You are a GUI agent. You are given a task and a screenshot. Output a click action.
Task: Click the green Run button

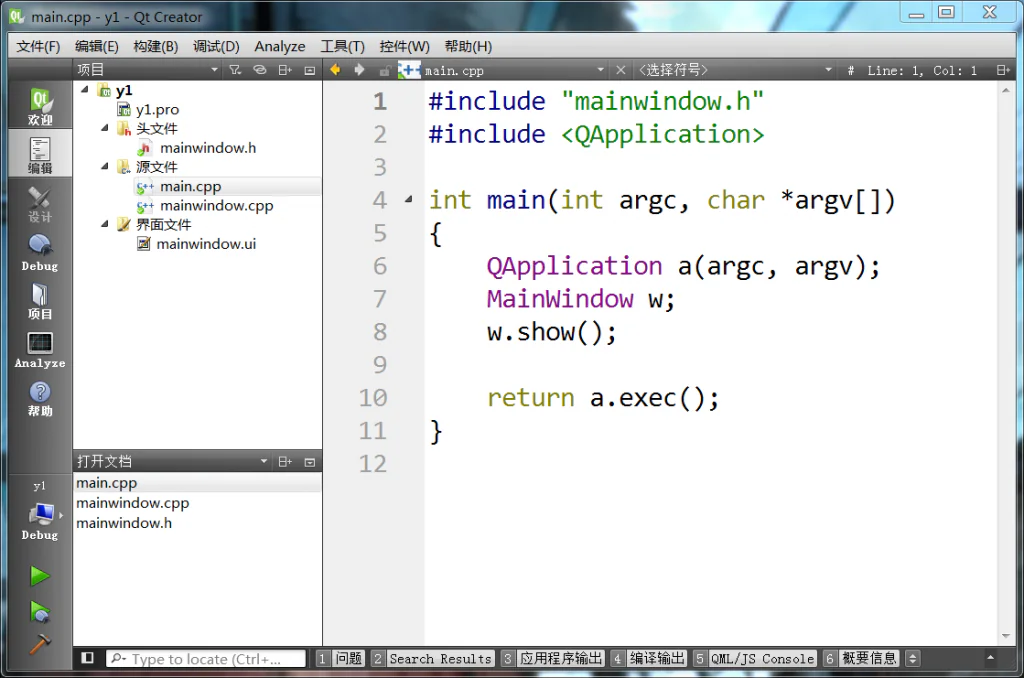(x=39, y=576)
